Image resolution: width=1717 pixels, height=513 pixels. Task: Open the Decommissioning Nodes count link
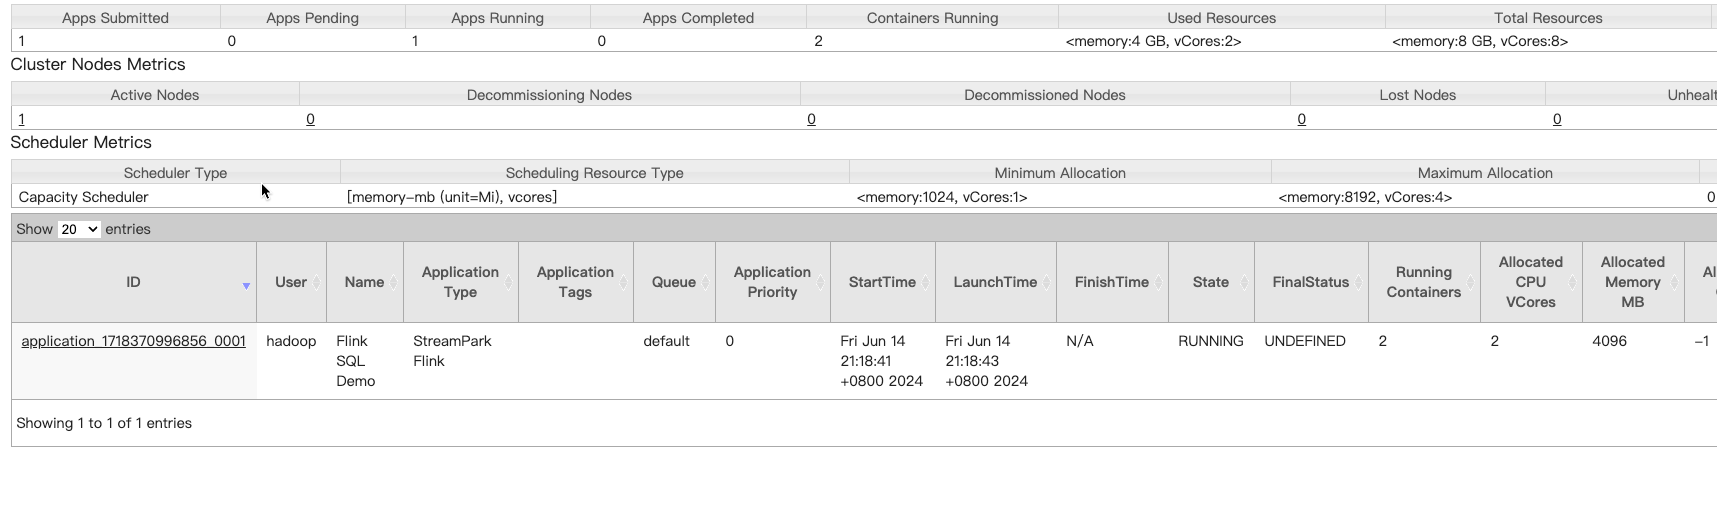310,119
